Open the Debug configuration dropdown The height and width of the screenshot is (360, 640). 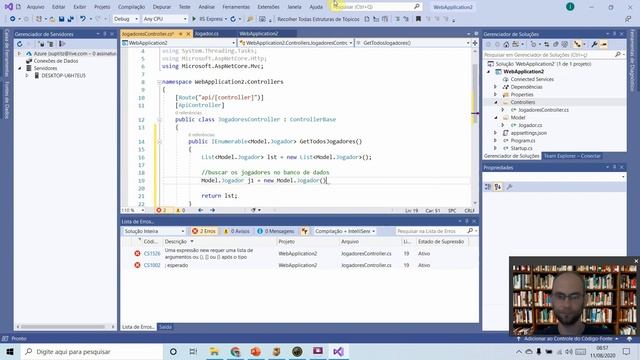tap(126, 19)
